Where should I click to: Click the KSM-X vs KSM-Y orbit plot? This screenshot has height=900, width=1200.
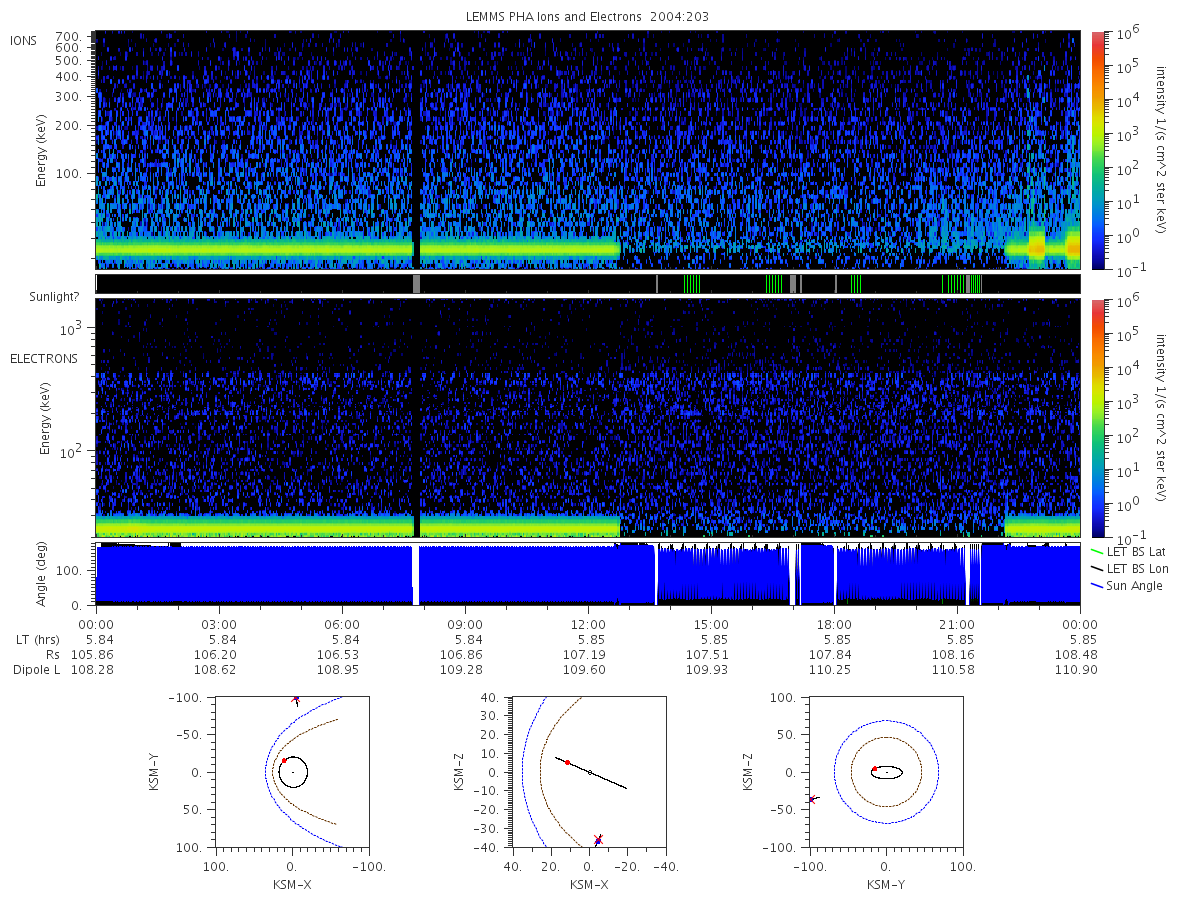[x=291, y=772]
